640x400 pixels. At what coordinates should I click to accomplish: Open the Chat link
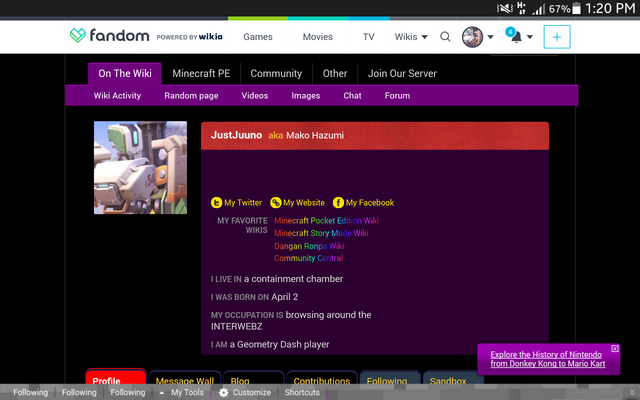click(352, 96)
